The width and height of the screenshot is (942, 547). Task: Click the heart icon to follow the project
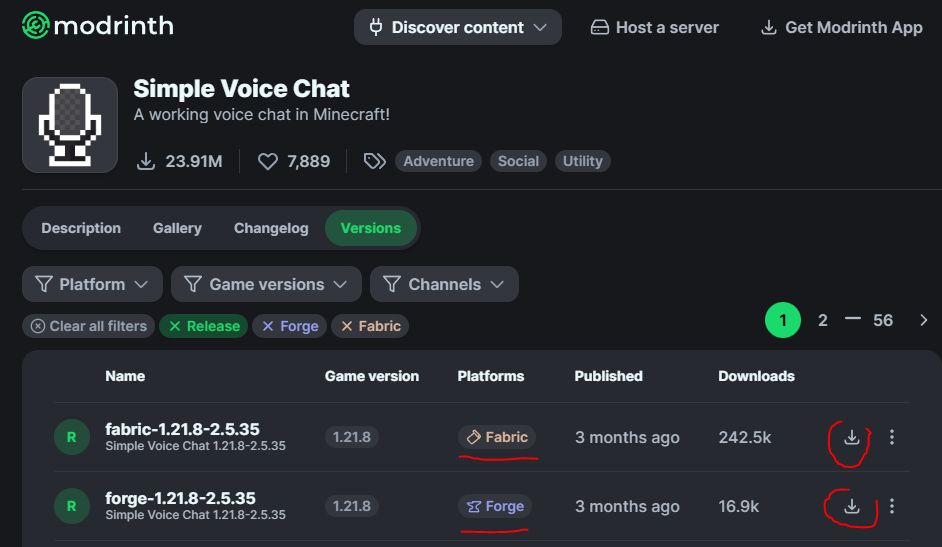pyautogui.click(x=267, y=161)
